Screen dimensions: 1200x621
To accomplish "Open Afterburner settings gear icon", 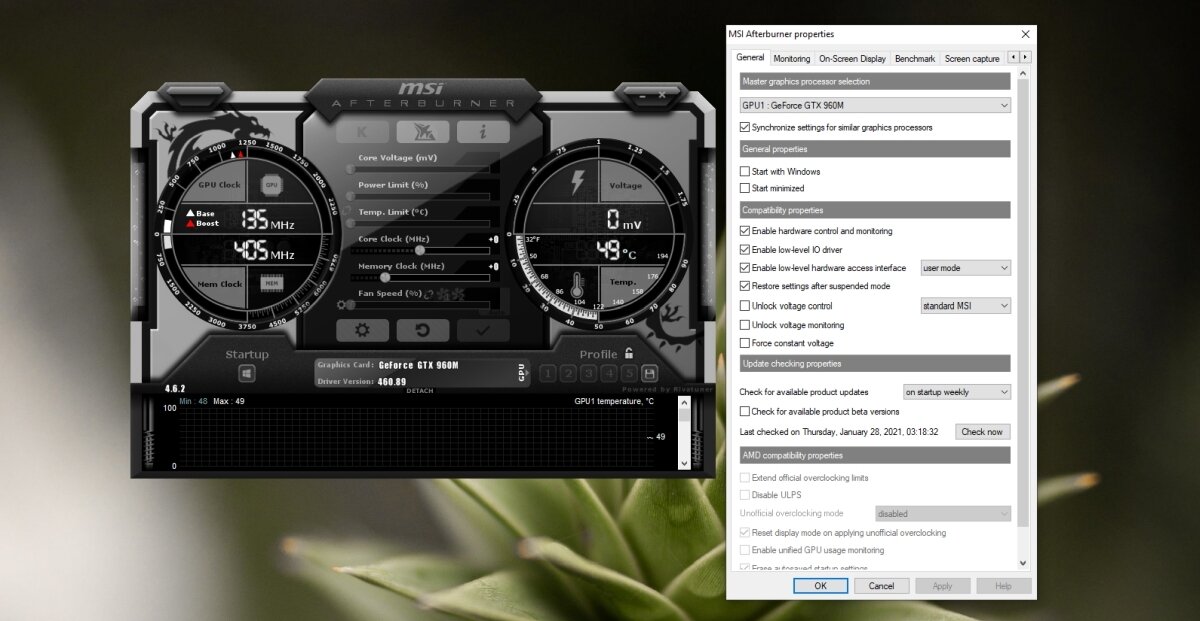I will [x=362, y=331].
